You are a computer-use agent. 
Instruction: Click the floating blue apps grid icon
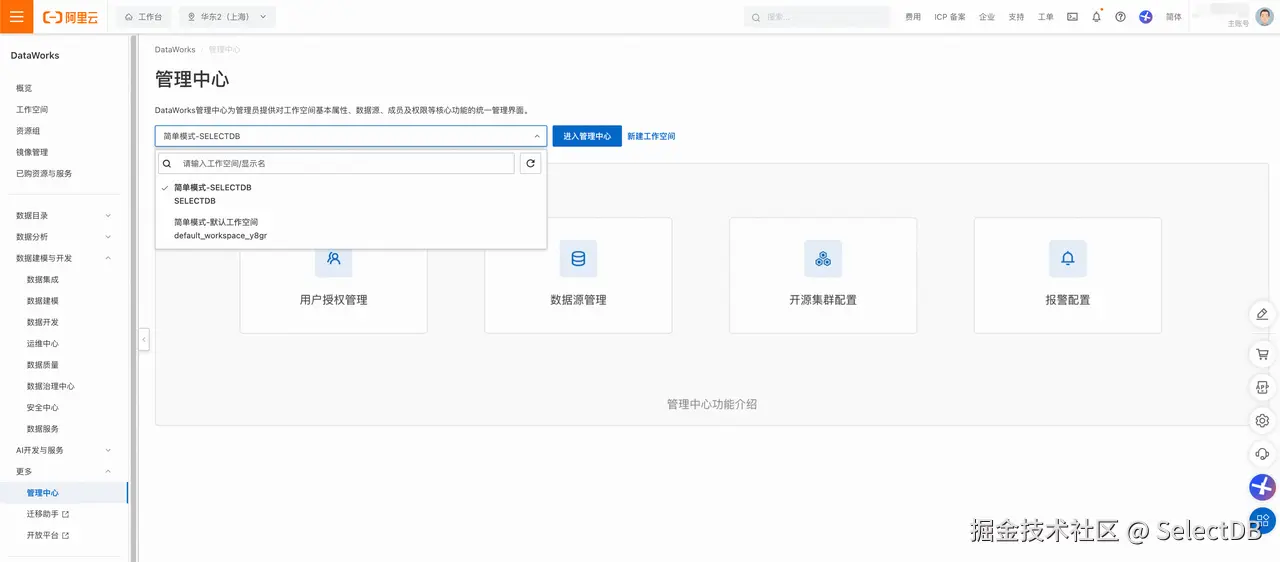point(1262,520)
